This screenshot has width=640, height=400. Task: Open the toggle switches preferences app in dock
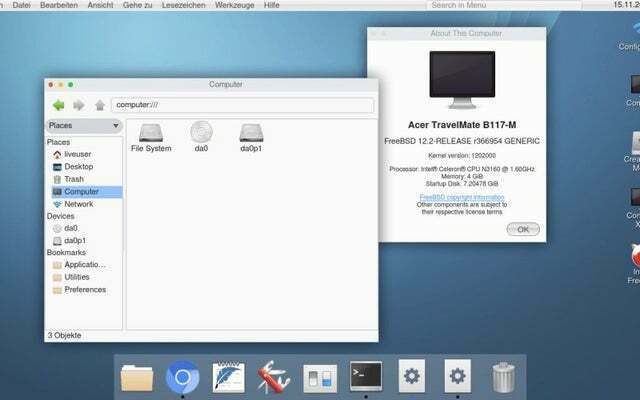(319, 377)
